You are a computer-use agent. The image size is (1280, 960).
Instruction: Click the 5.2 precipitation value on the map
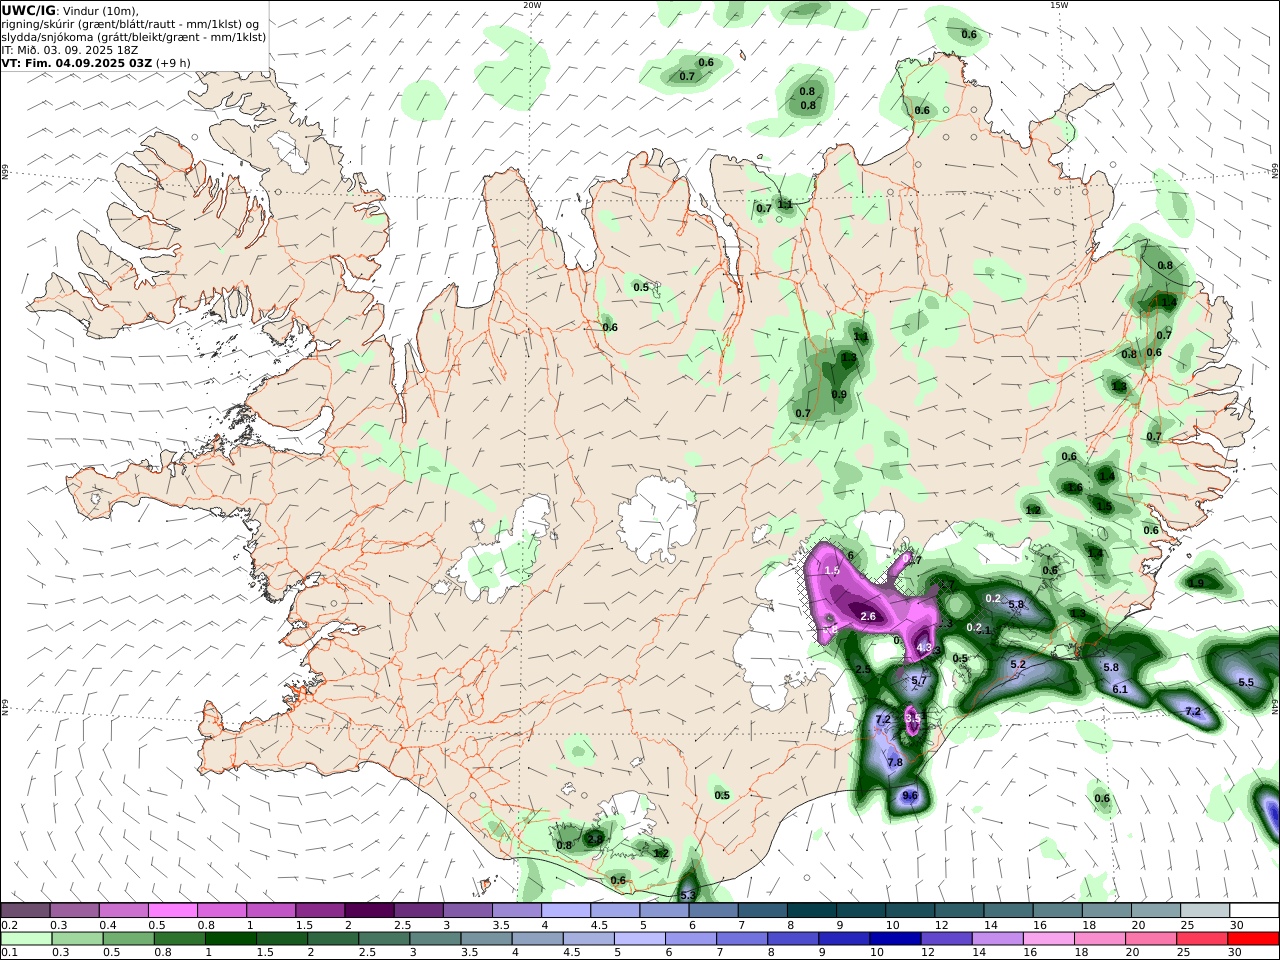[x=1018, y=664]
